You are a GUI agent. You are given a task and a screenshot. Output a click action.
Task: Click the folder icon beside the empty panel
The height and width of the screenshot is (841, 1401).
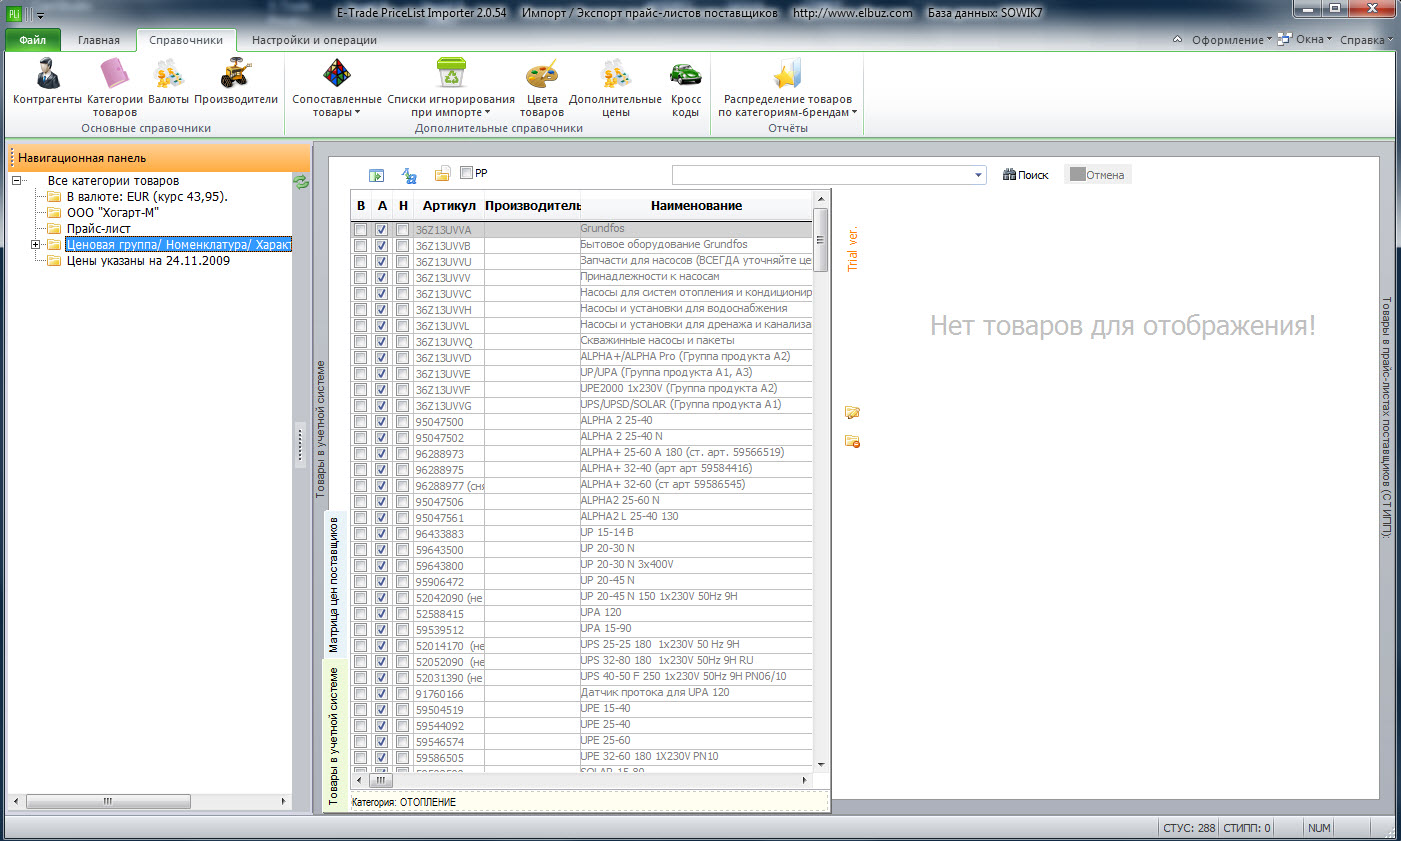click(x=852, y=412)
